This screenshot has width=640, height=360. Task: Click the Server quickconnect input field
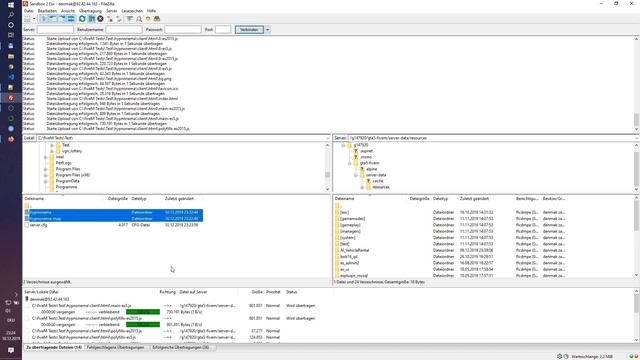coord(55,29)
